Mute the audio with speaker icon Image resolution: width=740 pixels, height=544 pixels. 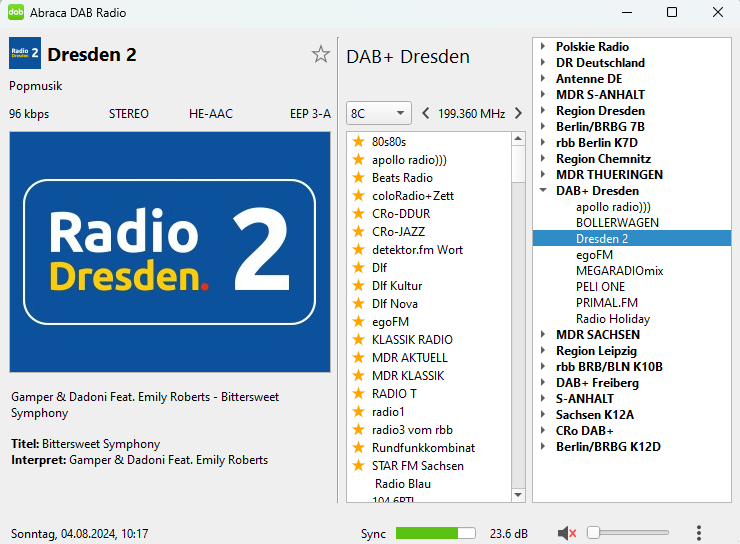567,533
